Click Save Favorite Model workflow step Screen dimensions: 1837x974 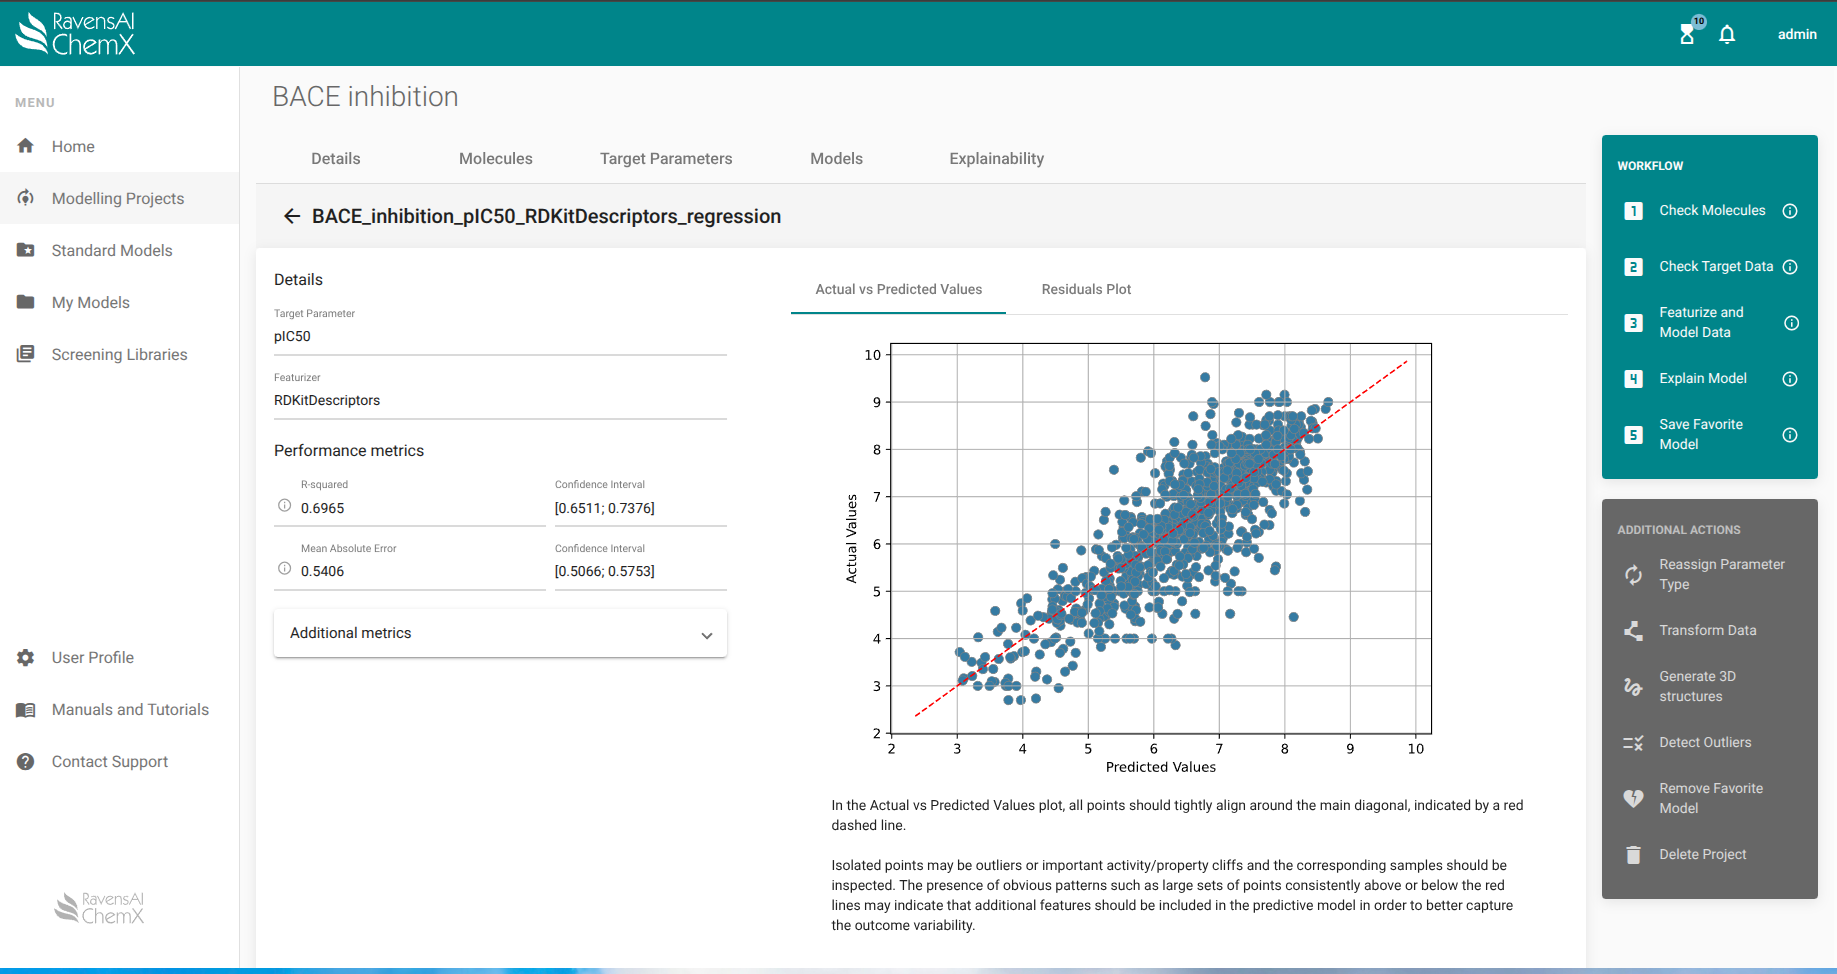[1700, 435]
